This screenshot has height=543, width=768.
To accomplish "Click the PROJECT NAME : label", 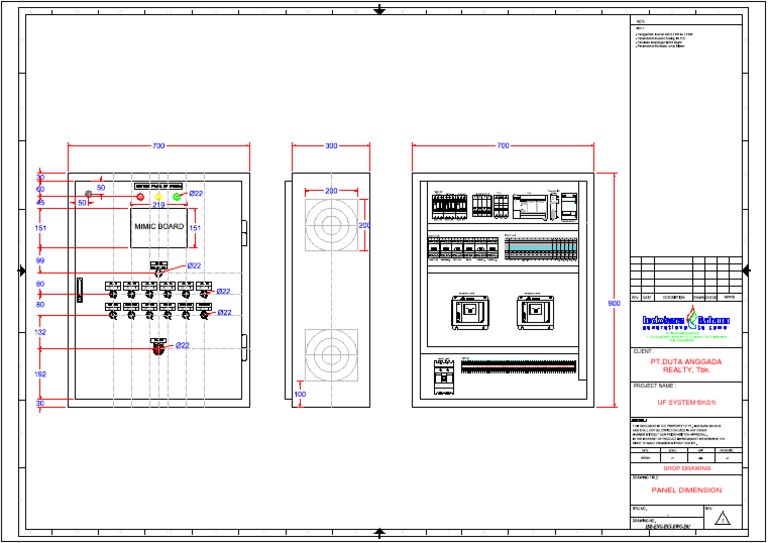I will [x=654, y=386].
